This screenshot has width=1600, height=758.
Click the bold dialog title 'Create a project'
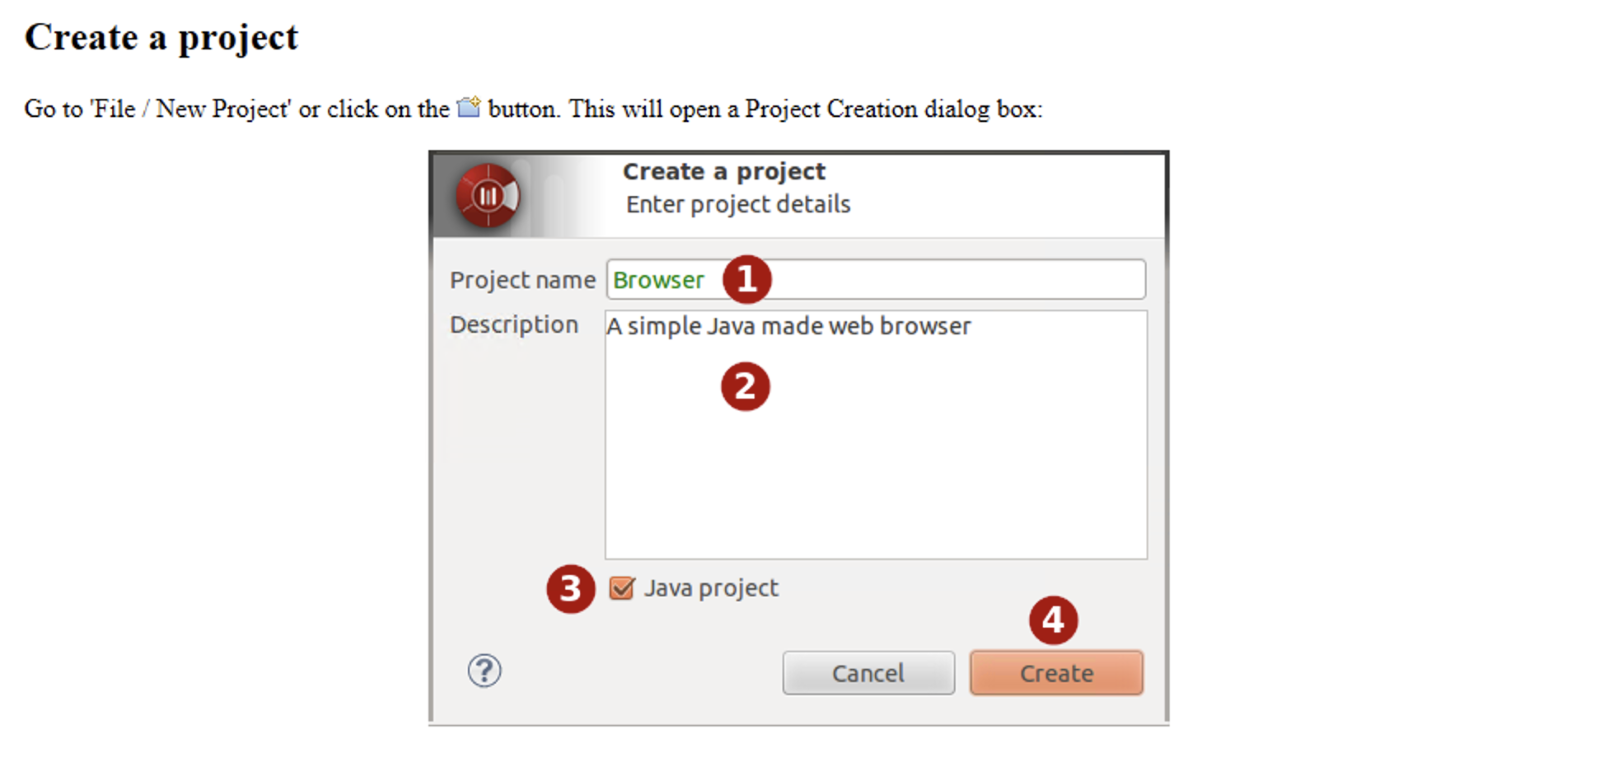tap(724, 172)
